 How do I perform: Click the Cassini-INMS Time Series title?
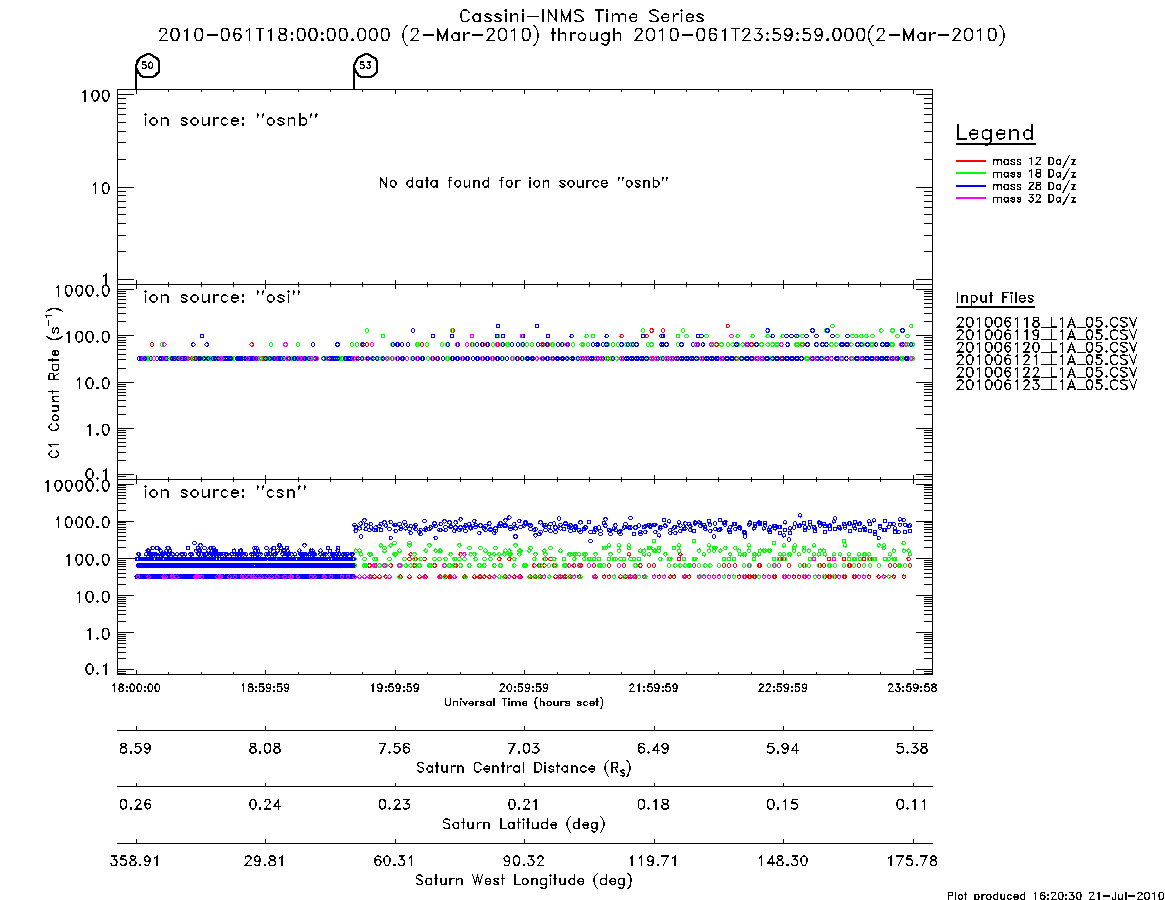[x=582, y=16]
